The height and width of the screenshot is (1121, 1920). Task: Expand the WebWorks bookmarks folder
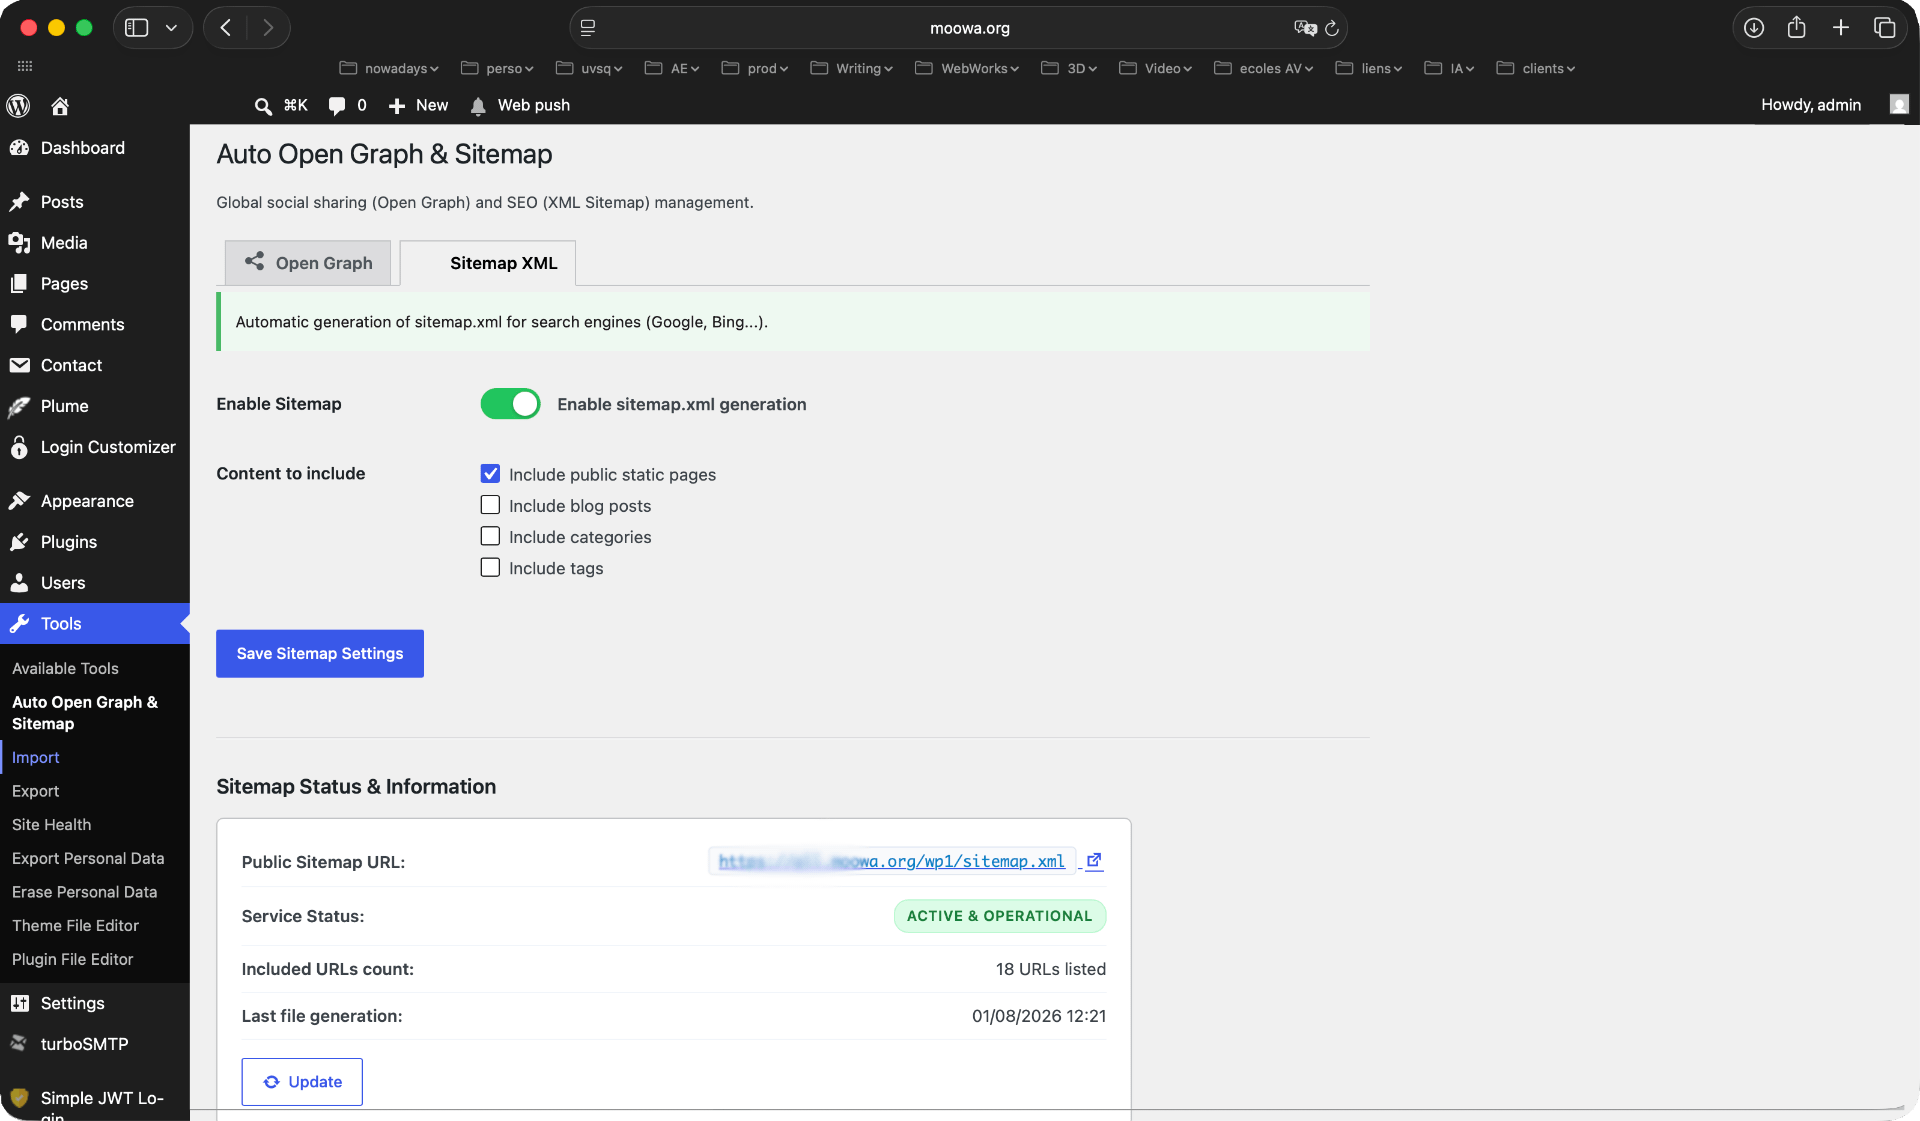coord(967,68)
